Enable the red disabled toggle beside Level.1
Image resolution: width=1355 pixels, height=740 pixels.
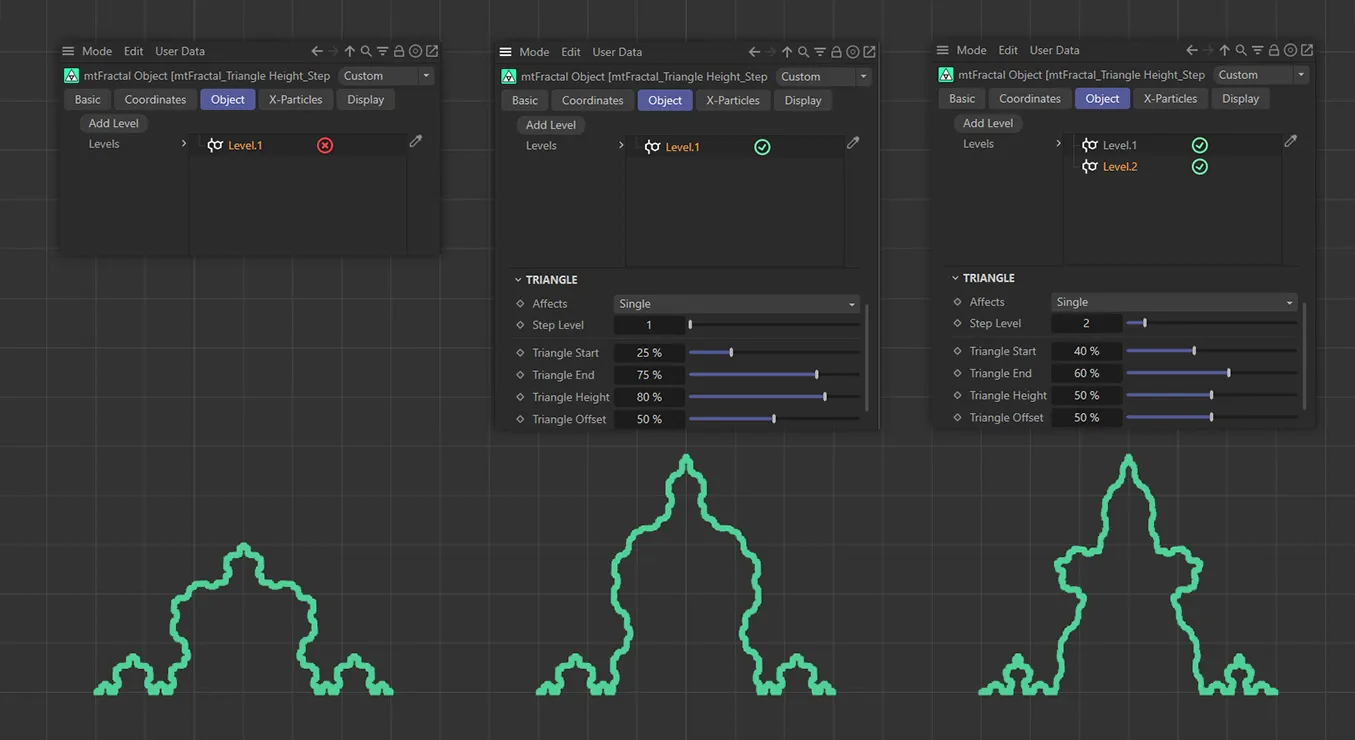(x=325, y=145)
